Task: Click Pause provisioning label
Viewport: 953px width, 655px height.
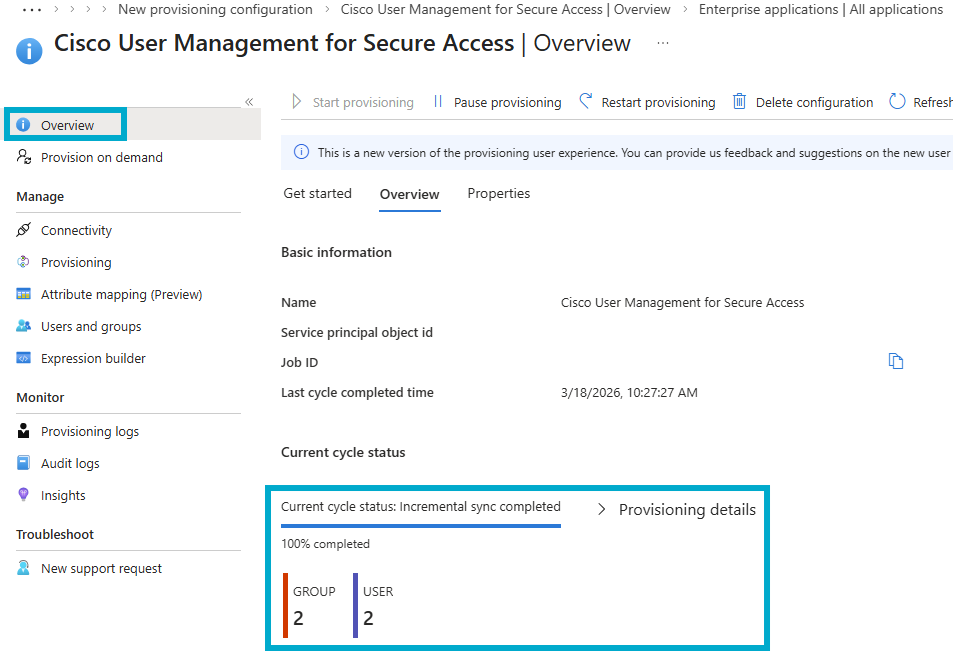Action: point(507,103)
